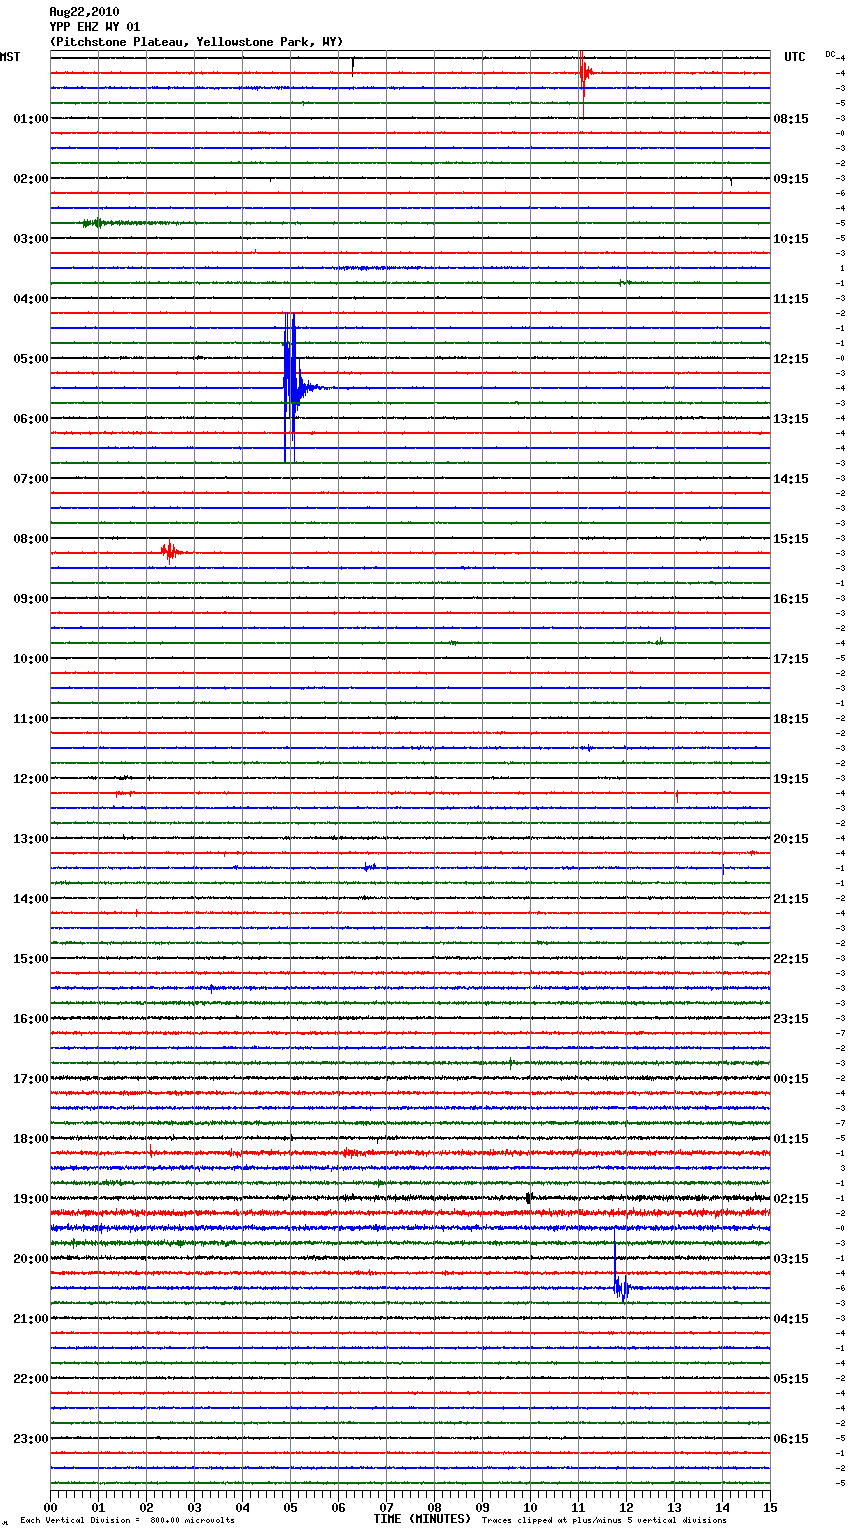
Task: Click the 01 minute tick label
Action: pyautogui.click(x=98, y=1507)
